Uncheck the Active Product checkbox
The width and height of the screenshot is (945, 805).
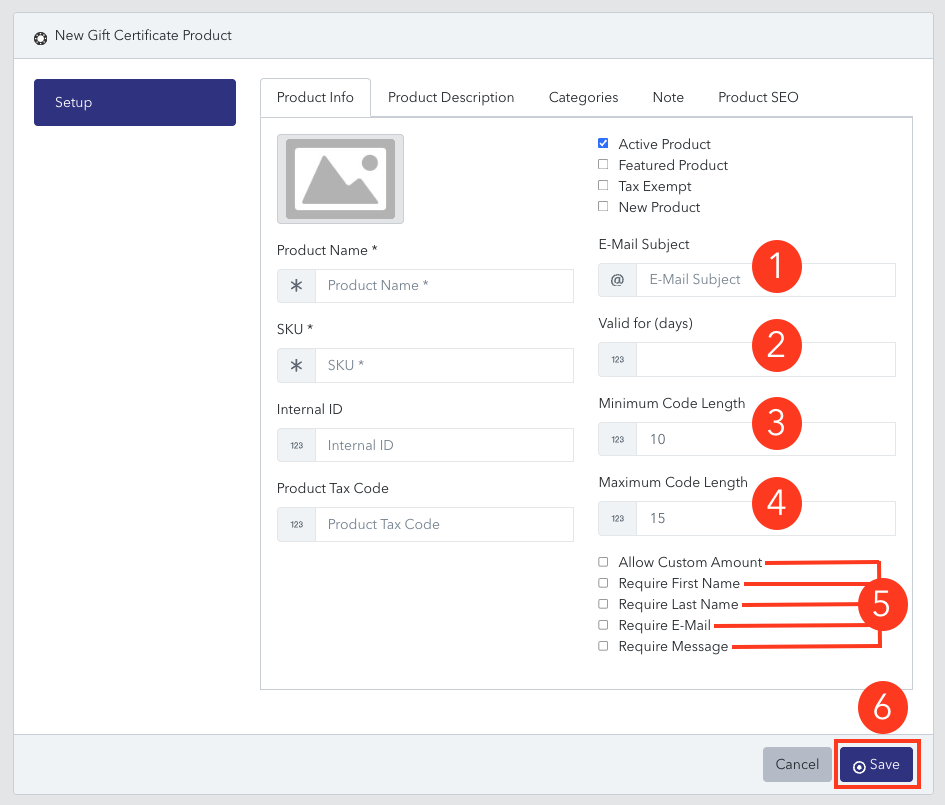point(603,143)
